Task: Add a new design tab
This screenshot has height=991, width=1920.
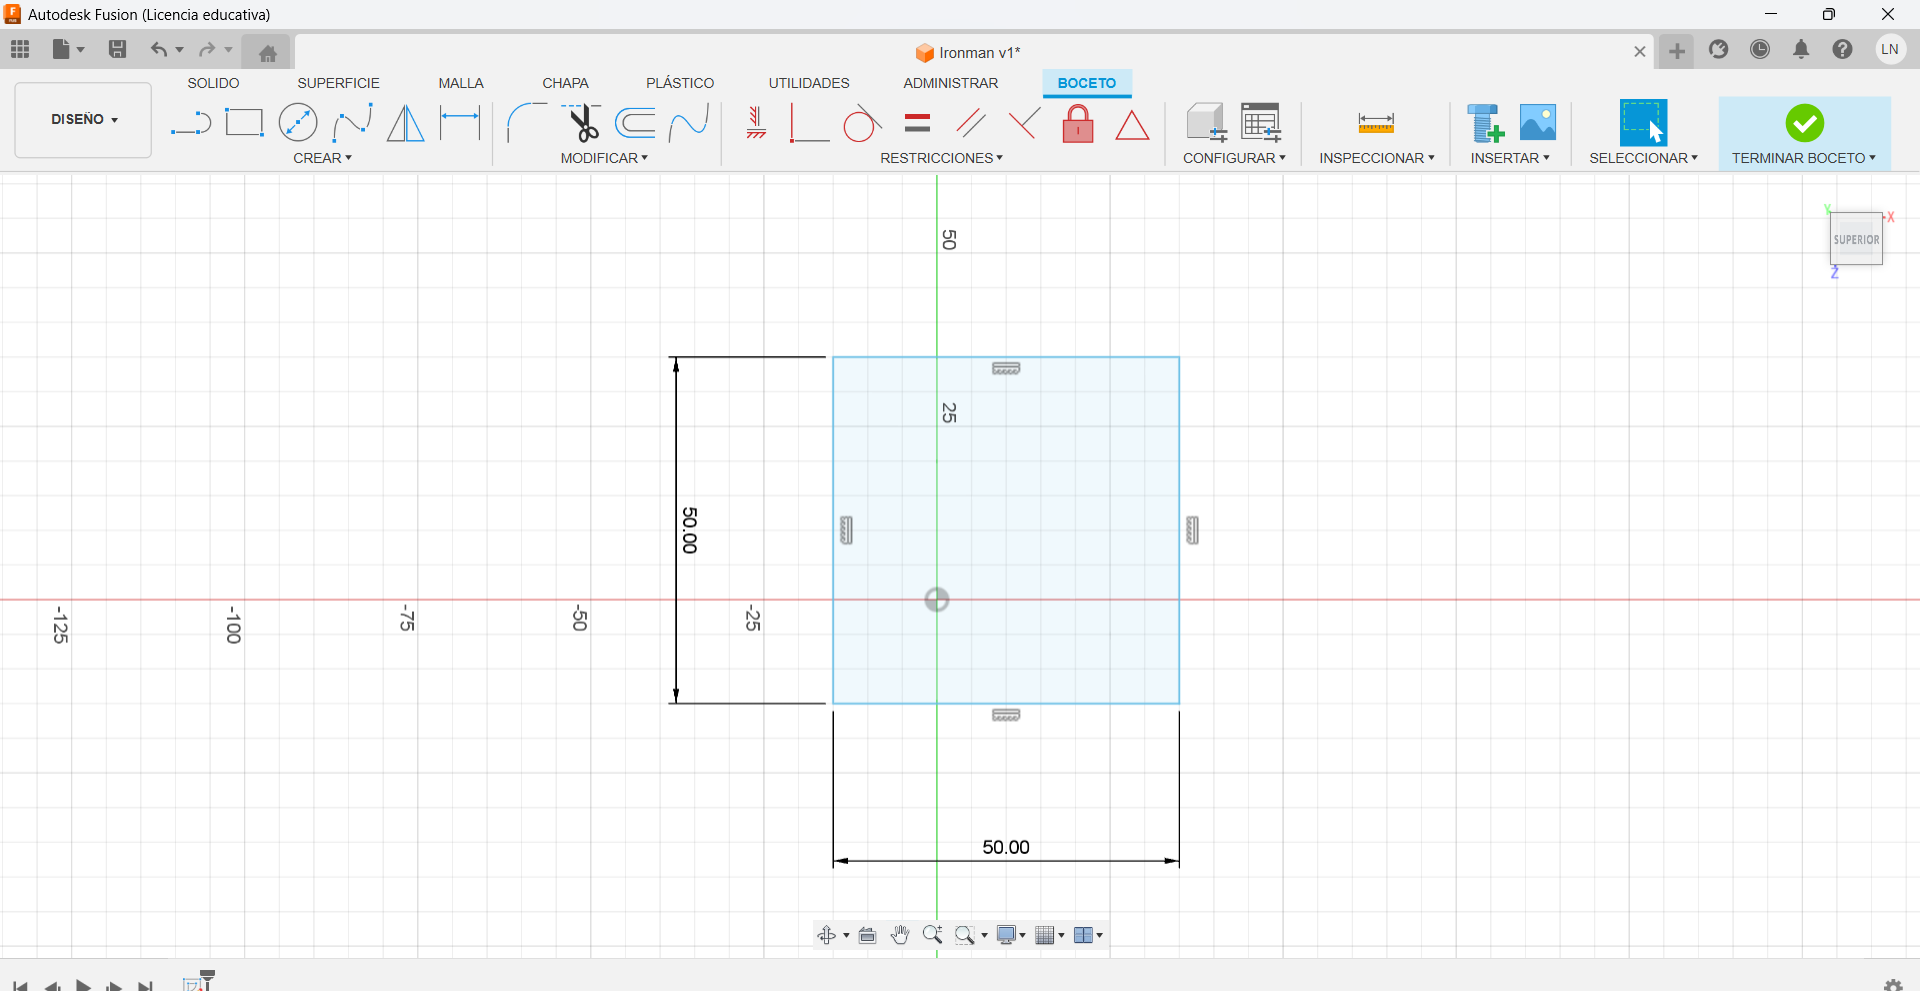Action: pyautogui.click(x=1677, y=51)
